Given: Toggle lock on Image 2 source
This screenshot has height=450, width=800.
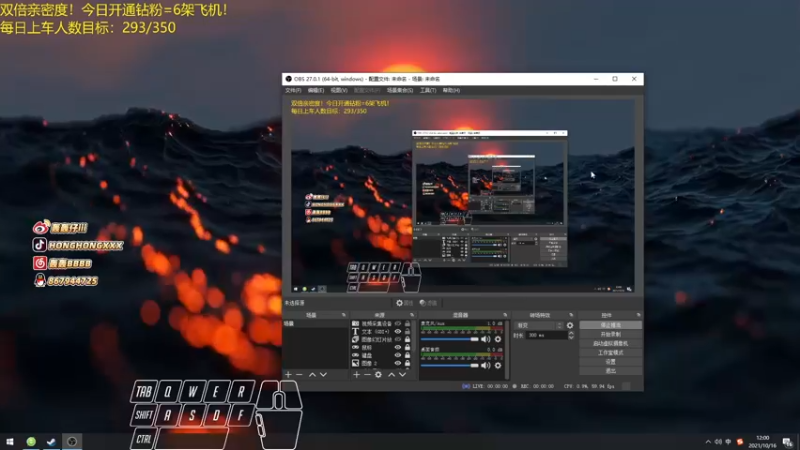Looking at the screenshot, I should (407, 363).
